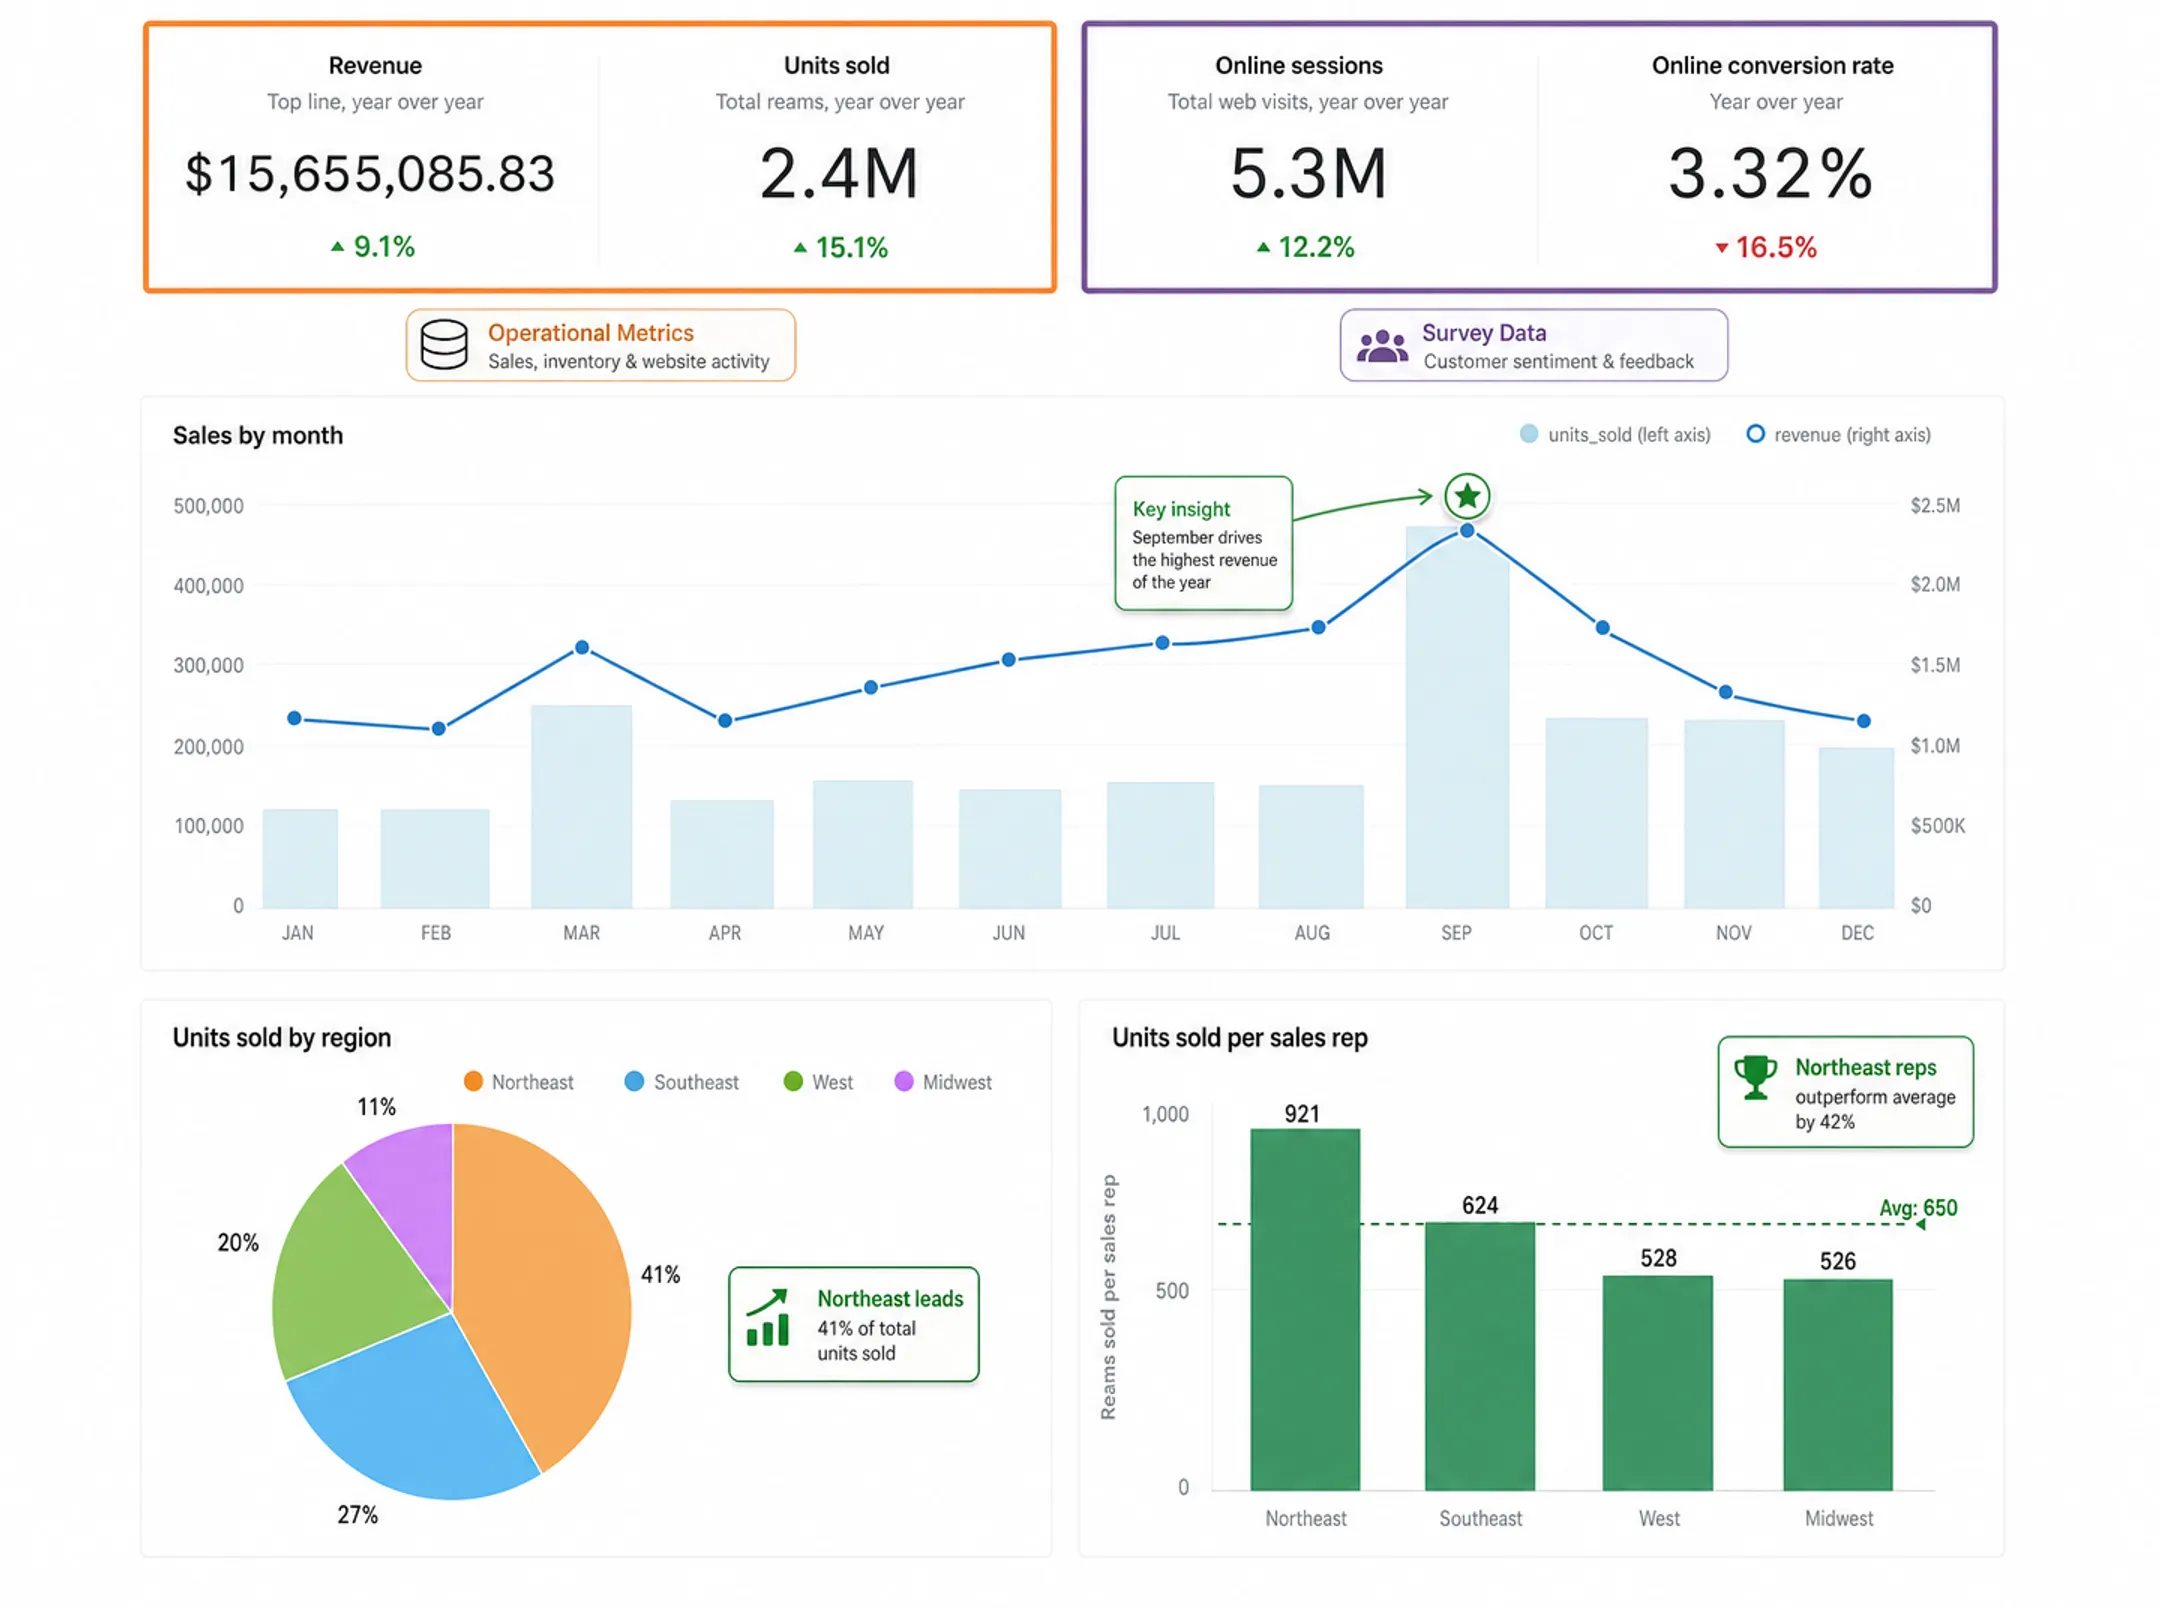2160x1608 pixels.
Task: Click the Sales by month title
Action: [x=258, y=435]
